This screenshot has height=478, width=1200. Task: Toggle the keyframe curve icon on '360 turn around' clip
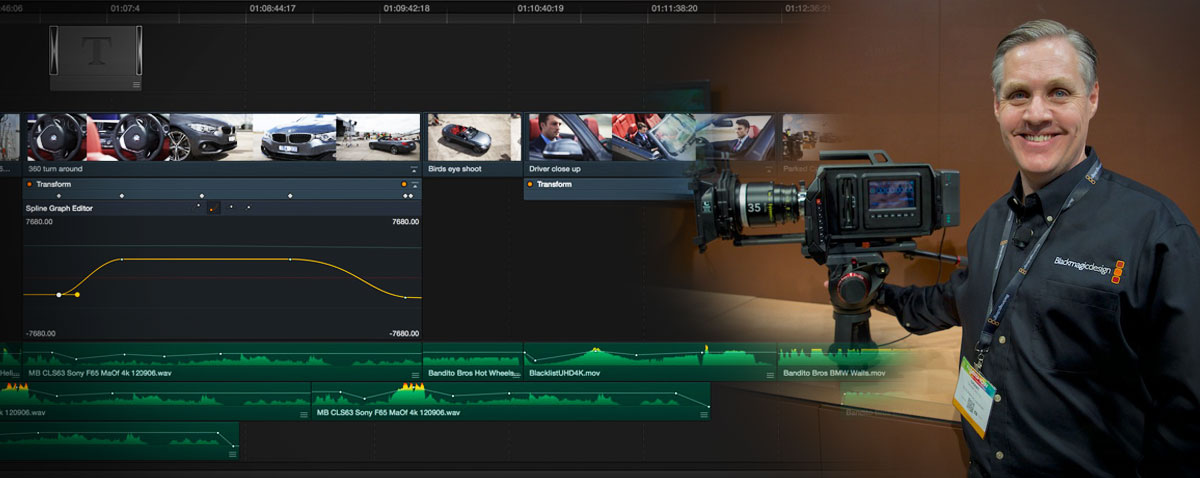point(414,170)
